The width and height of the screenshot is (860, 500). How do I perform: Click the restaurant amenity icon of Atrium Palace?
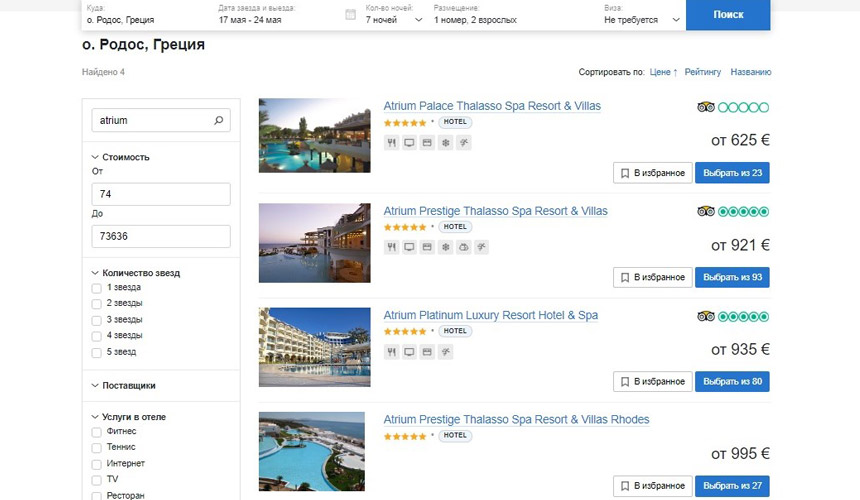(391, 143)
